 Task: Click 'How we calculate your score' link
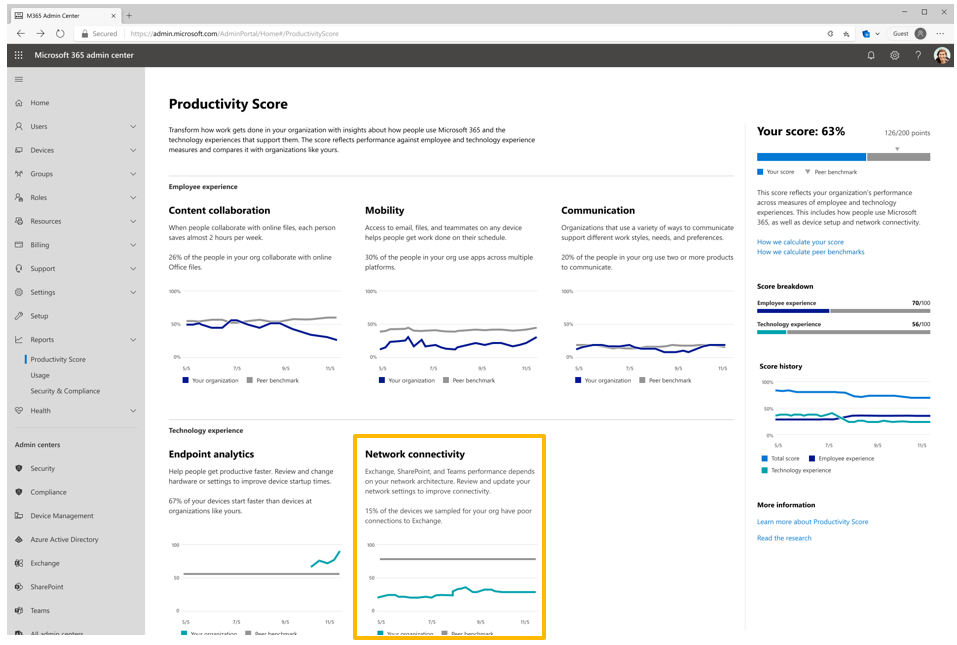(800, 242)
